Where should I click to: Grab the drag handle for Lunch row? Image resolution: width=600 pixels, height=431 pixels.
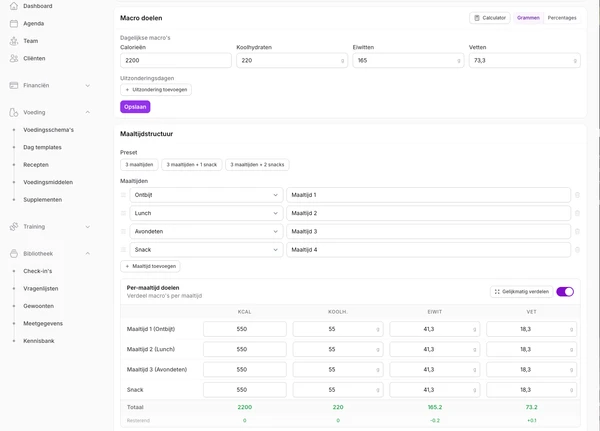[x=123, y=213]
